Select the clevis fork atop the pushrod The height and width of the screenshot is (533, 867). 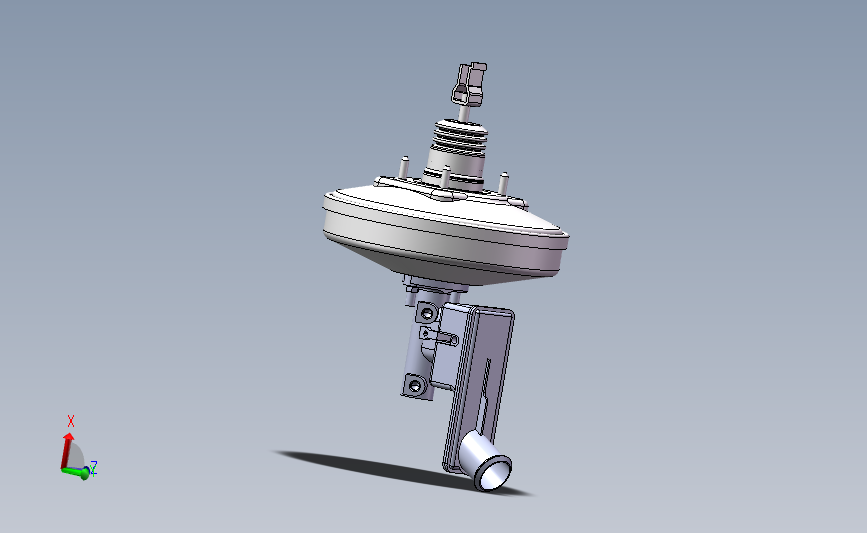tap(469, 84)
